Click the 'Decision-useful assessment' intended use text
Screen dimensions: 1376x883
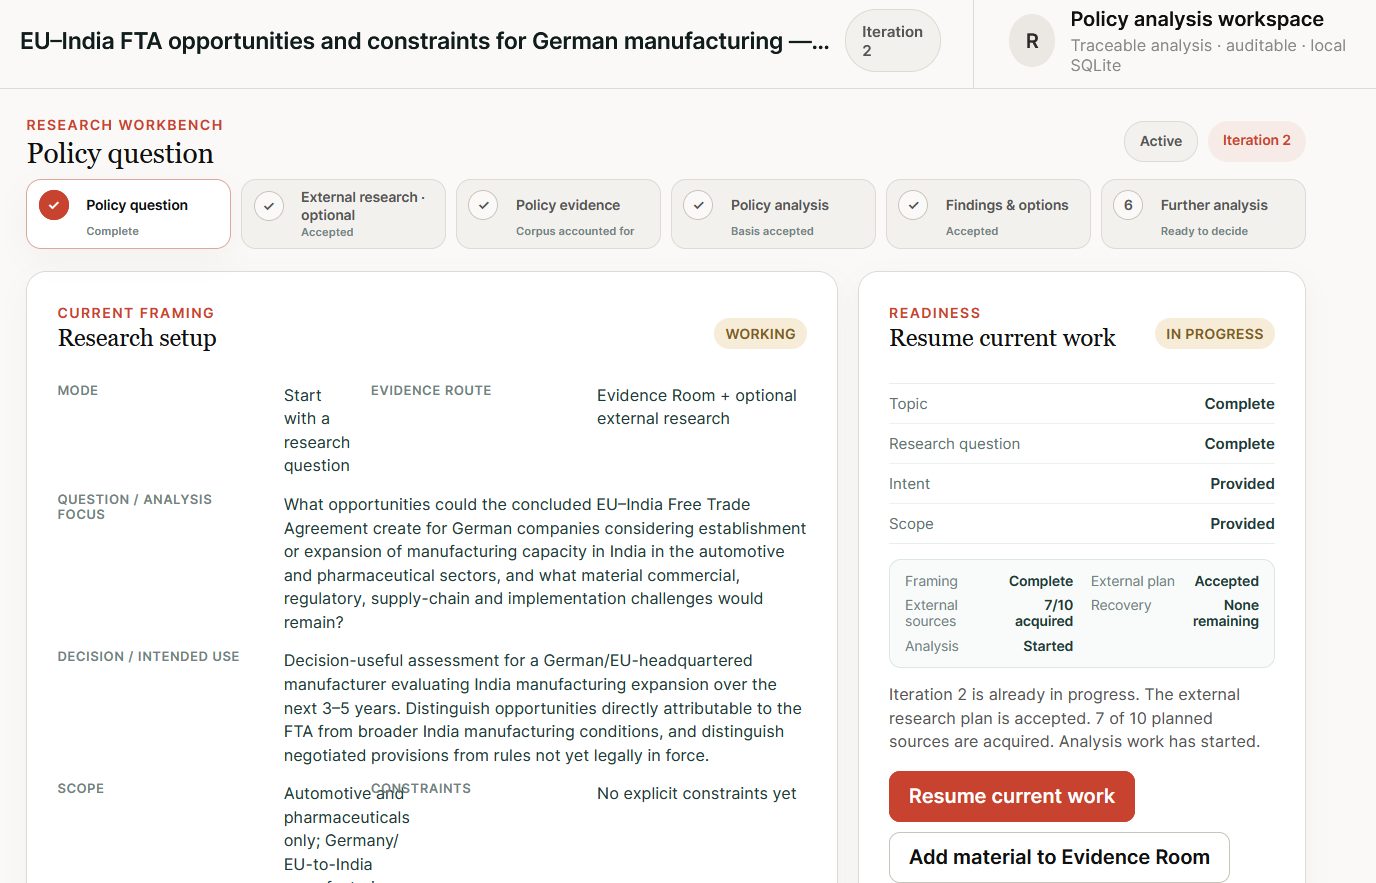tap(543, 708)
